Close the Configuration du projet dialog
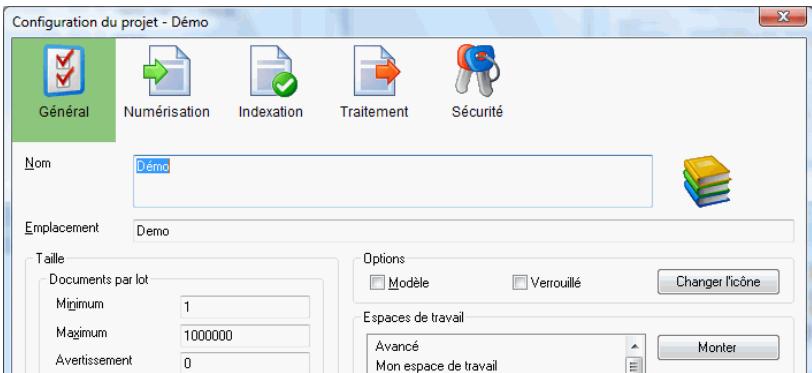 (783, 18)
